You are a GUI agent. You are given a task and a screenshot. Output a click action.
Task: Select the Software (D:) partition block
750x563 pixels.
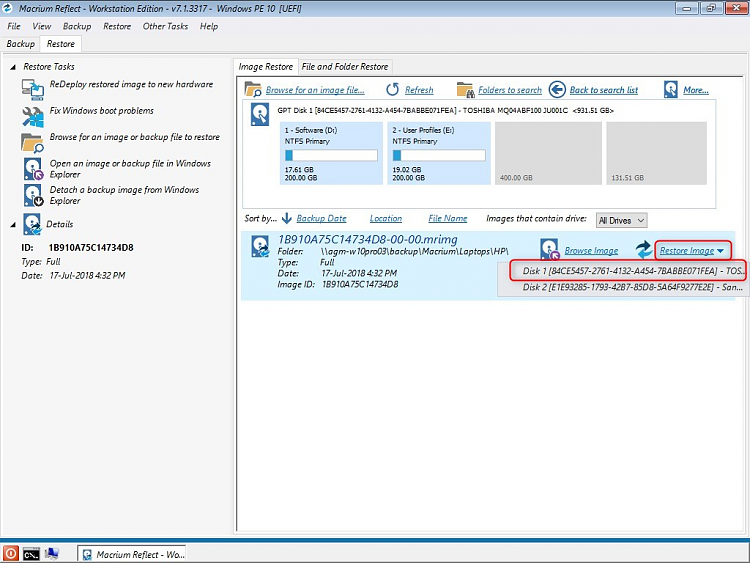click(x=331, y=153)
